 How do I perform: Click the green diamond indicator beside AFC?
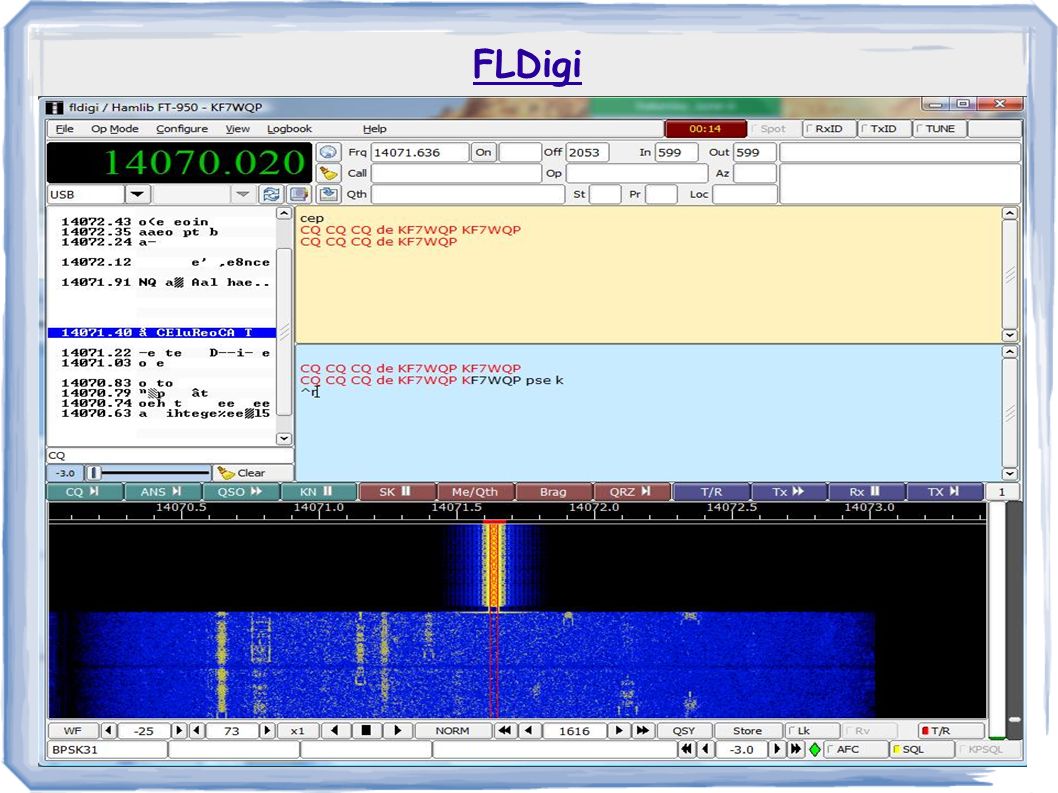tap(815, 749)
